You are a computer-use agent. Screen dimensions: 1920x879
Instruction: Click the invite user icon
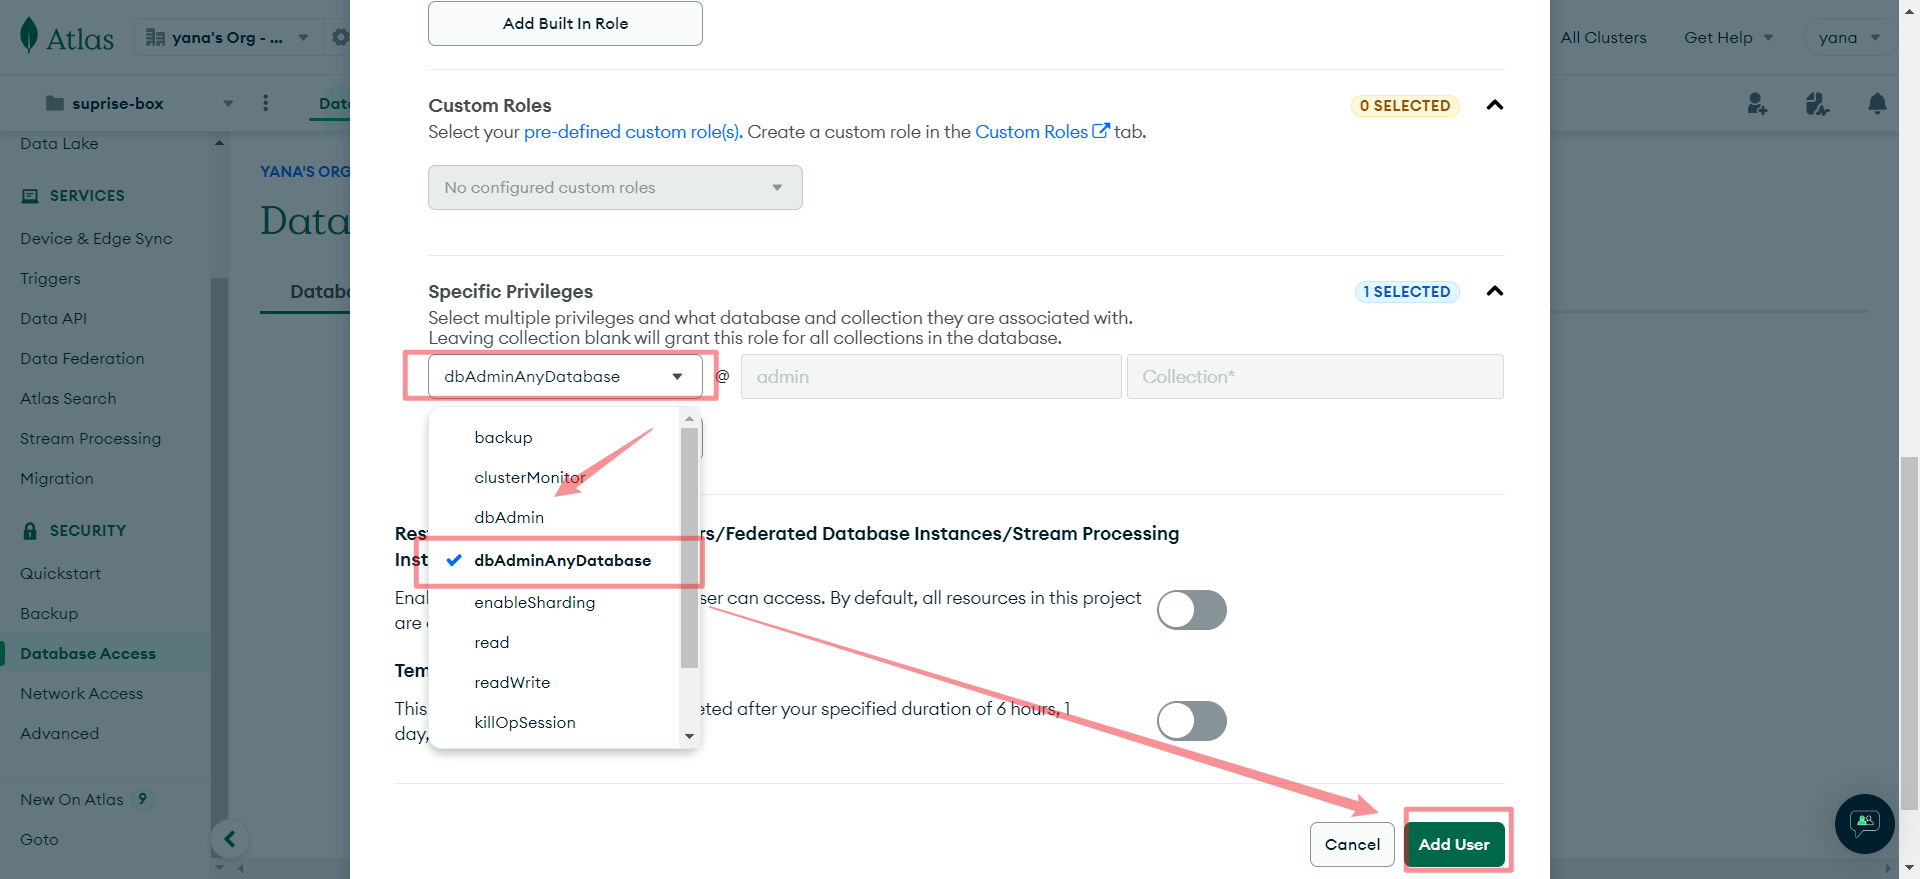(1757, 104)
